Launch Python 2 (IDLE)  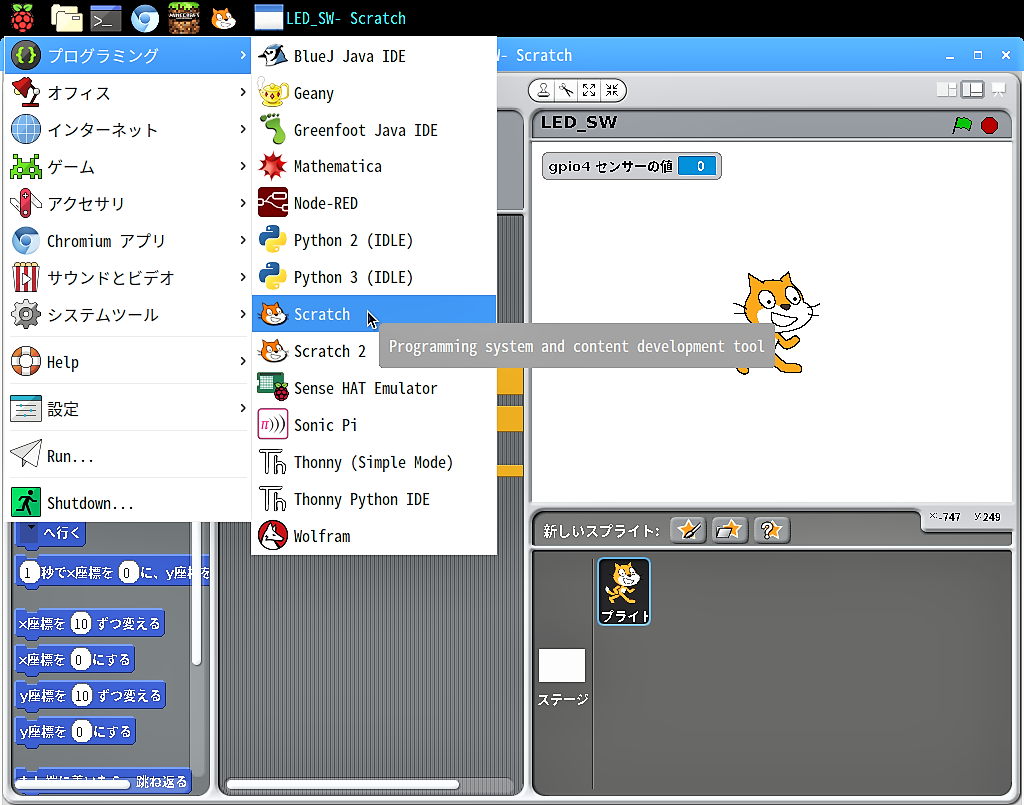[x=374, y=240]
